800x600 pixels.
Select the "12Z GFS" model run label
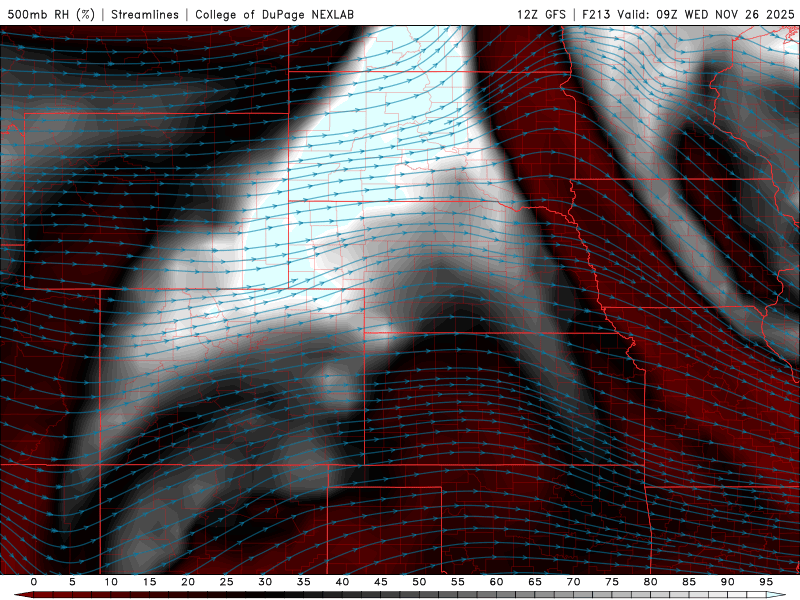click(541, 14)
